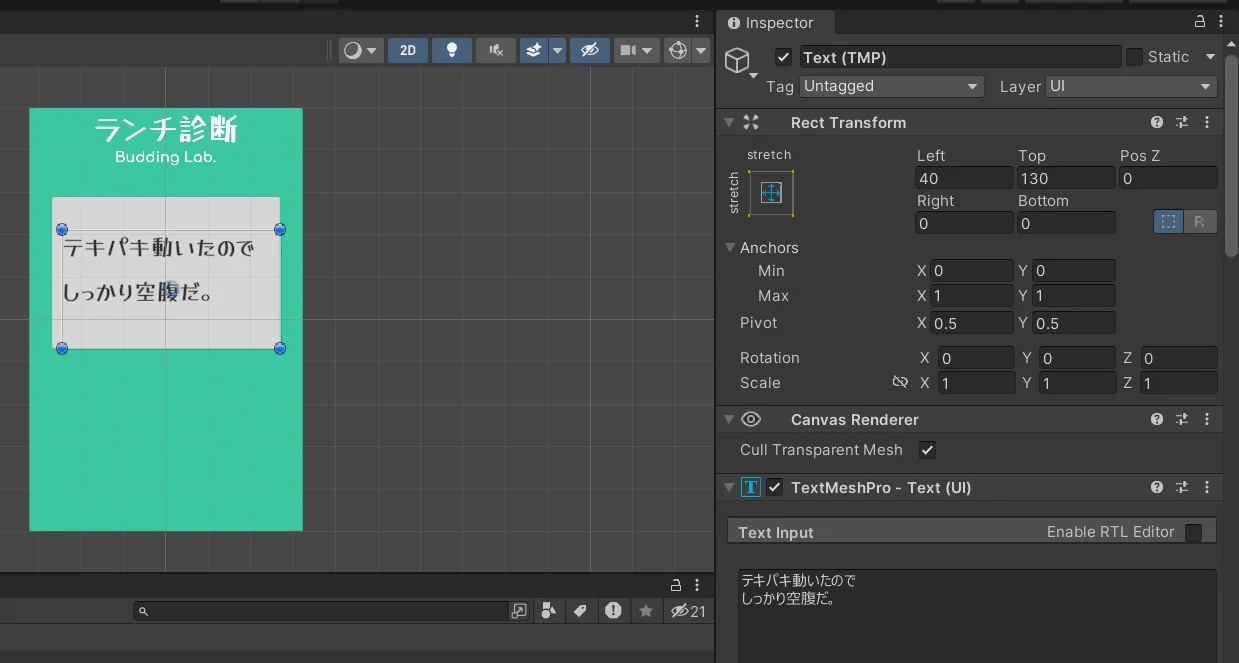Switch to the Inspector tab
Image resolution: width=1239 pixels, height=663 pixels.
point(770,22)
